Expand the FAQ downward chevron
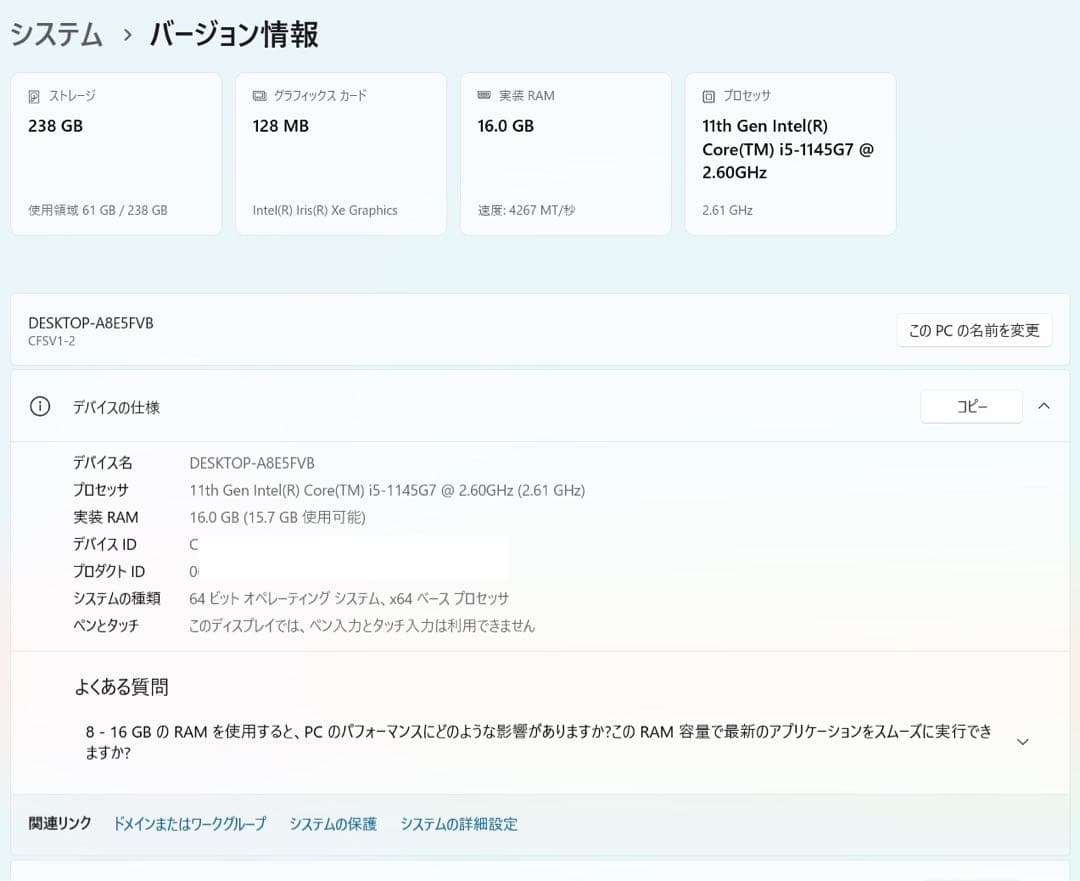The image size is (1080, 881). click(1022, 742)
